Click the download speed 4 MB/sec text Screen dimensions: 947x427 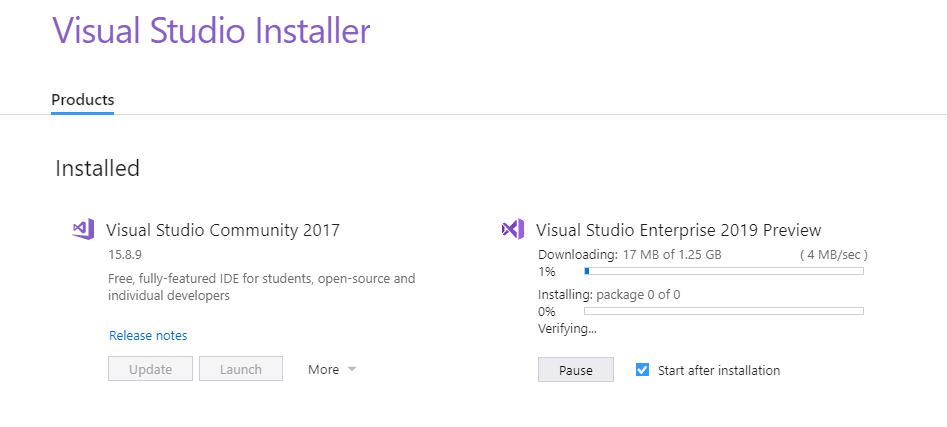[834, 255]
